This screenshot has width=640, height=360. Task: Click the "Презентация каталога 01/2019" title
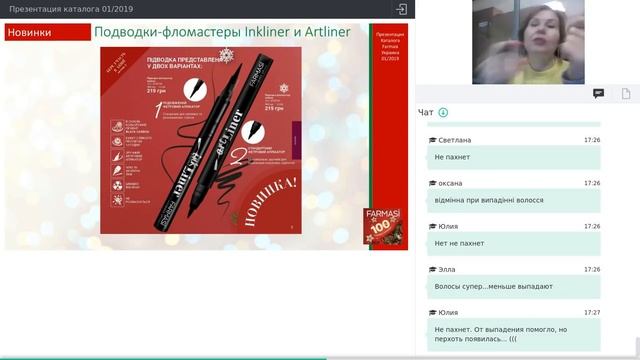click(71, 9)
